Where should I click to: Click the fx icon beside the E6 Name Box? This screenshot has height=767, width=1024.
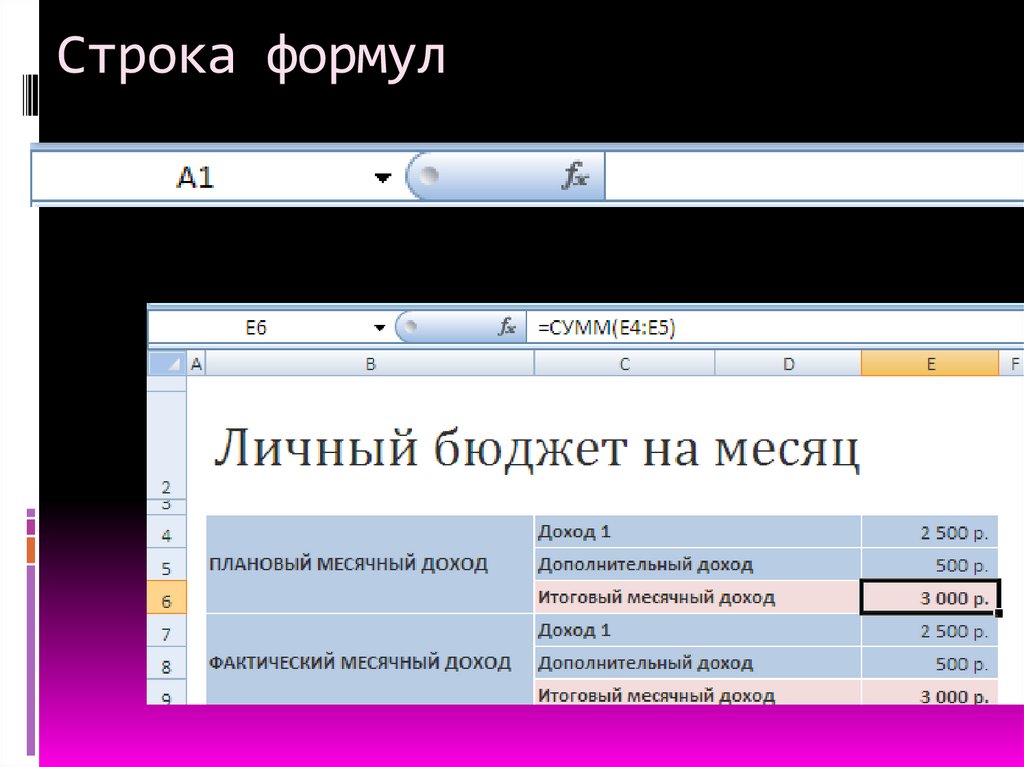click(508, 326)
